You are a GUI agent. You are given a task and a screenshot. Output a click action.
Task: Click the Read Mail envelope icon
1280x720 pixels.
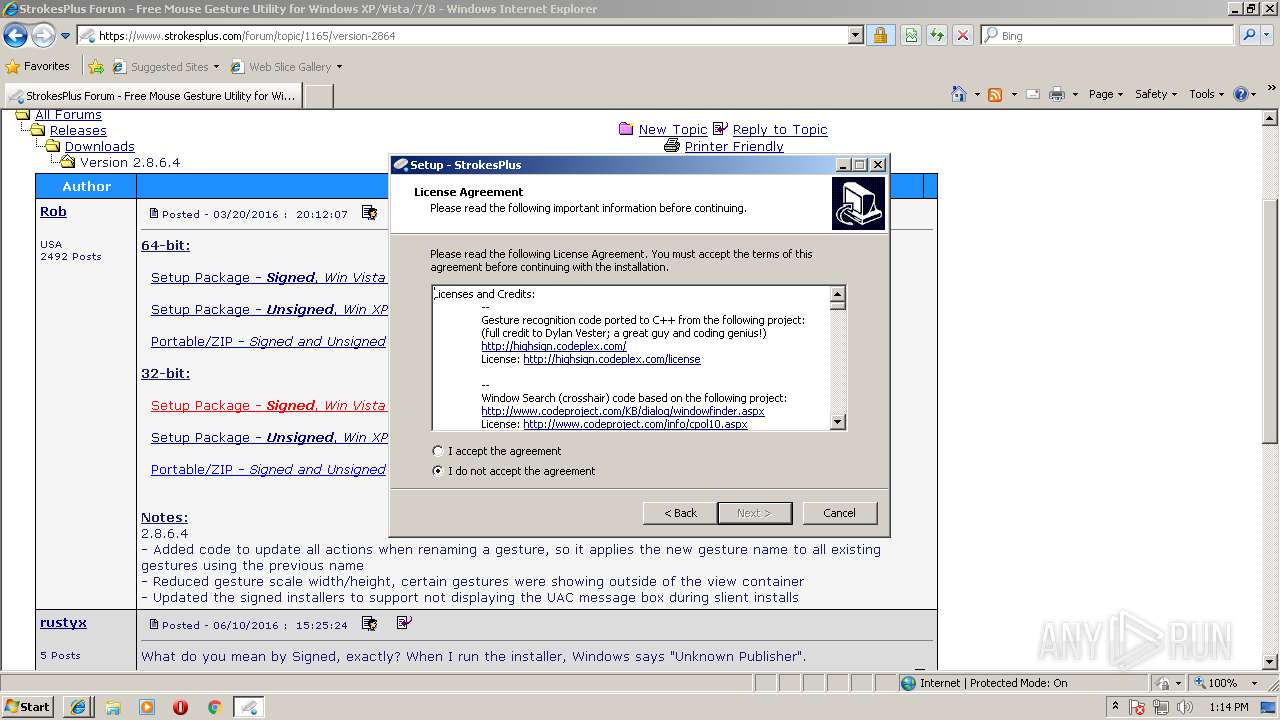[x=1032, y=94]
